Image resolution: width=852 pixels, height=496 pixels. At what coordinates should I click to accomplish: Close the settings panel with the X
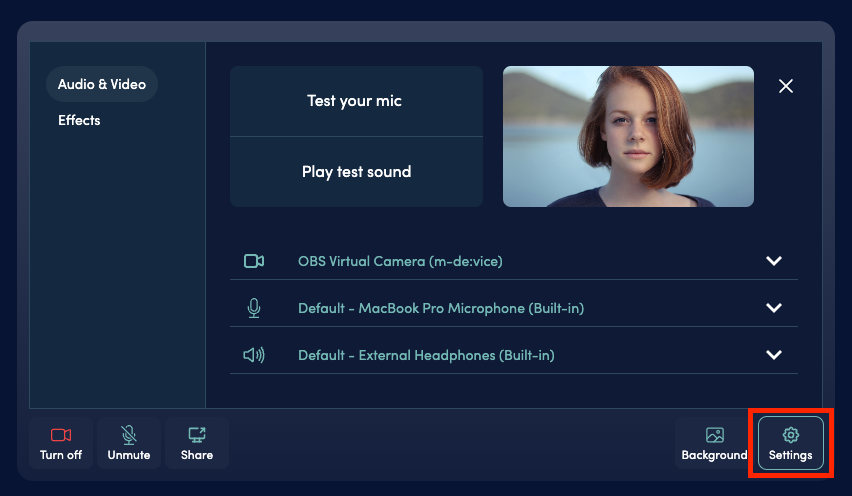pyautogui.click(x=786, y=86)
